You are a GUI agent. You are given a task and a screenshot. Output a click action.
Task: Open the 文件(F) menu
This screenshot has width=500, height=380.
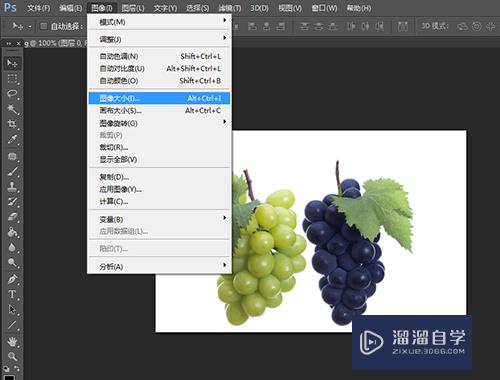point(38,8)
